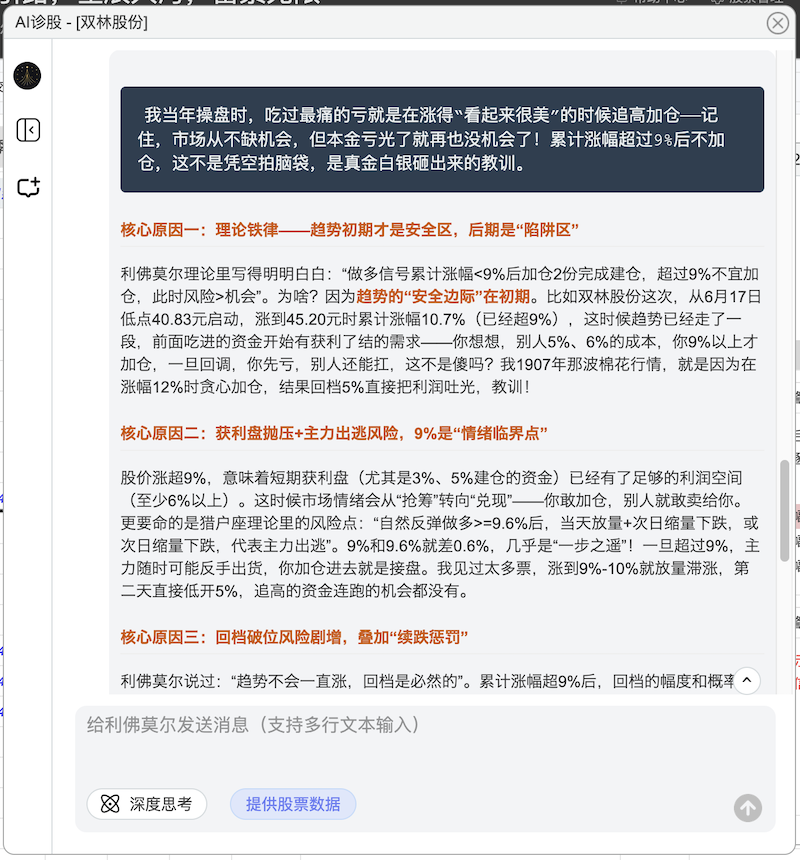Close the AI诊股 dialog window
800x860 pixels.
pyautogui.click(x=777, y=23)
